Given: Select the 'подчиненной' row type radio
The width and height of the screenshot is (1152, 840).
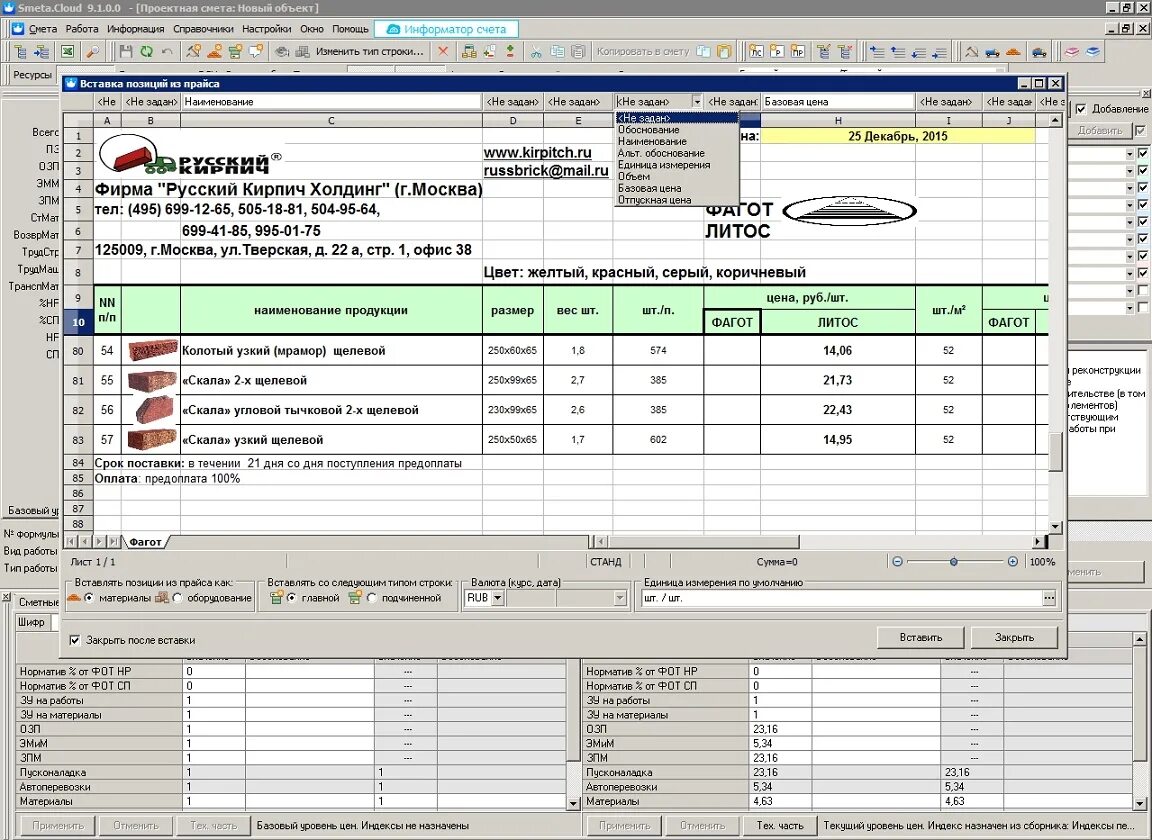Looking at the screenshot, I should (372, 598).
